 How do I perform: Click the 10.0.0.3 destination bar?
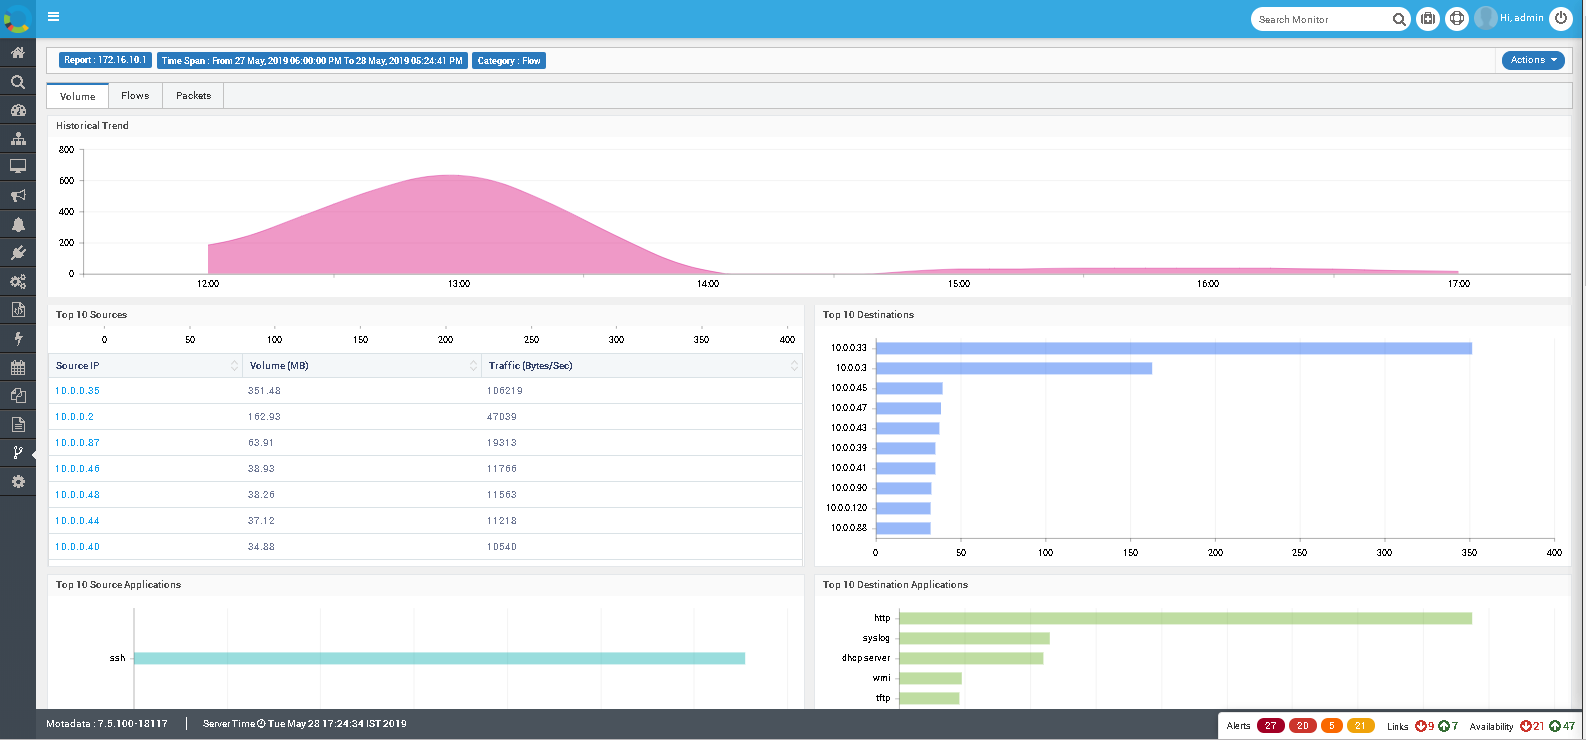(x=1014, y=368)
